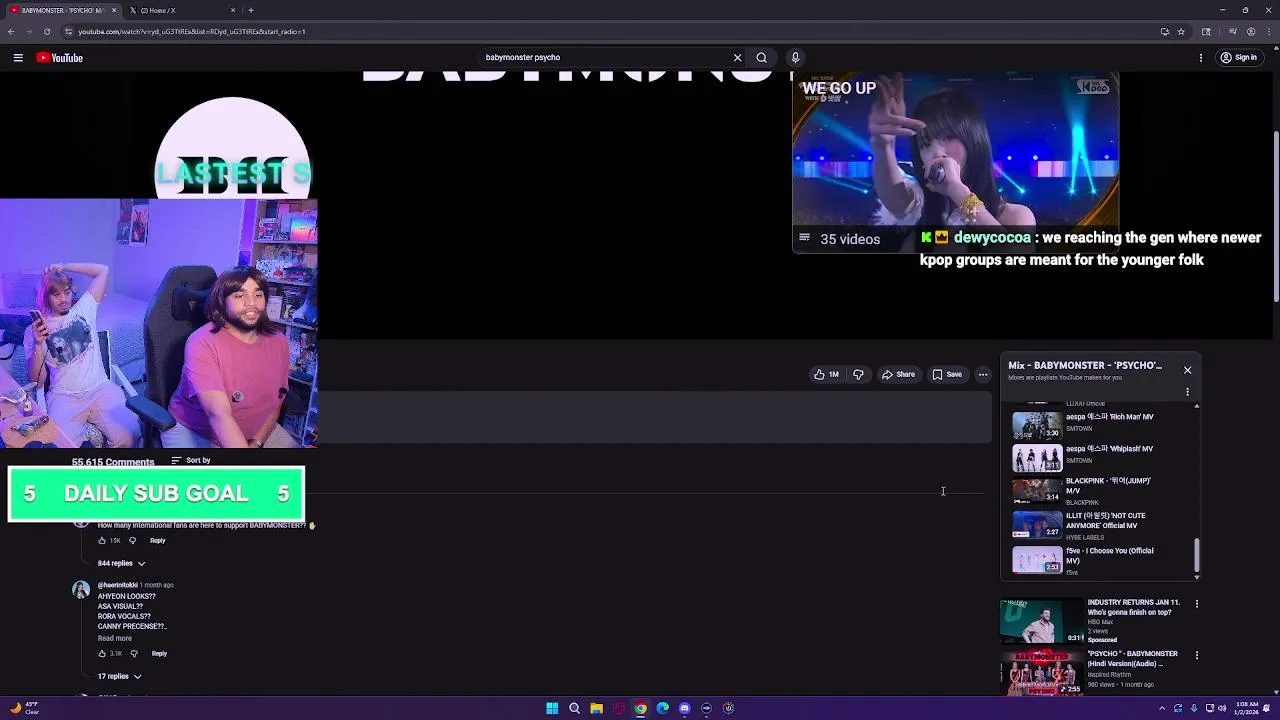Image resolution: width=1280 pixels, height=720 pixels.
Task: Sign in to YouTube
Action: [1238, 58]
